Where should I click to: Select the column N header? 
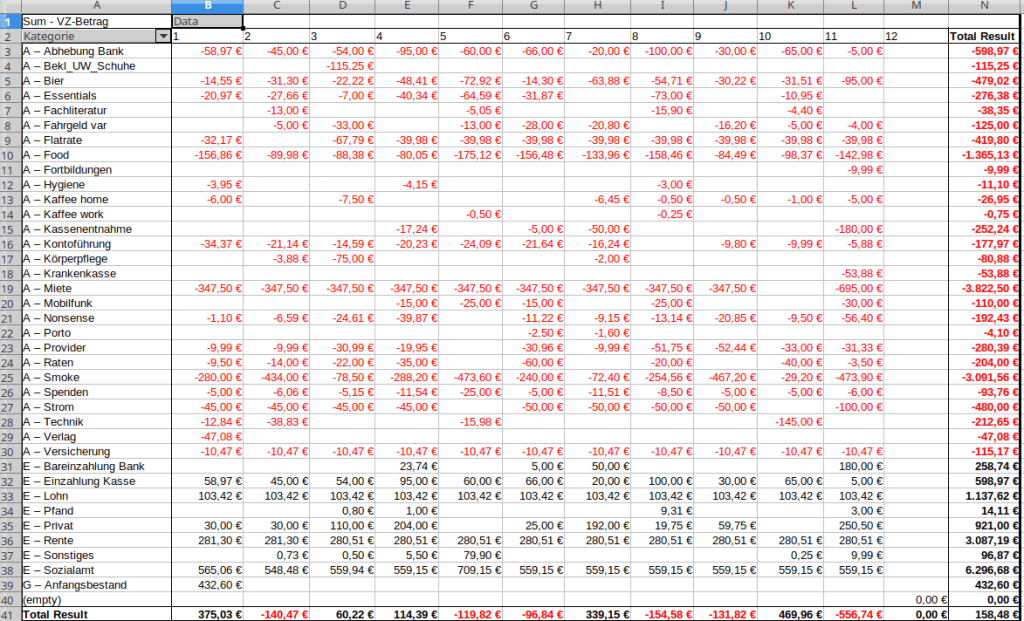(x=985, y=6)
